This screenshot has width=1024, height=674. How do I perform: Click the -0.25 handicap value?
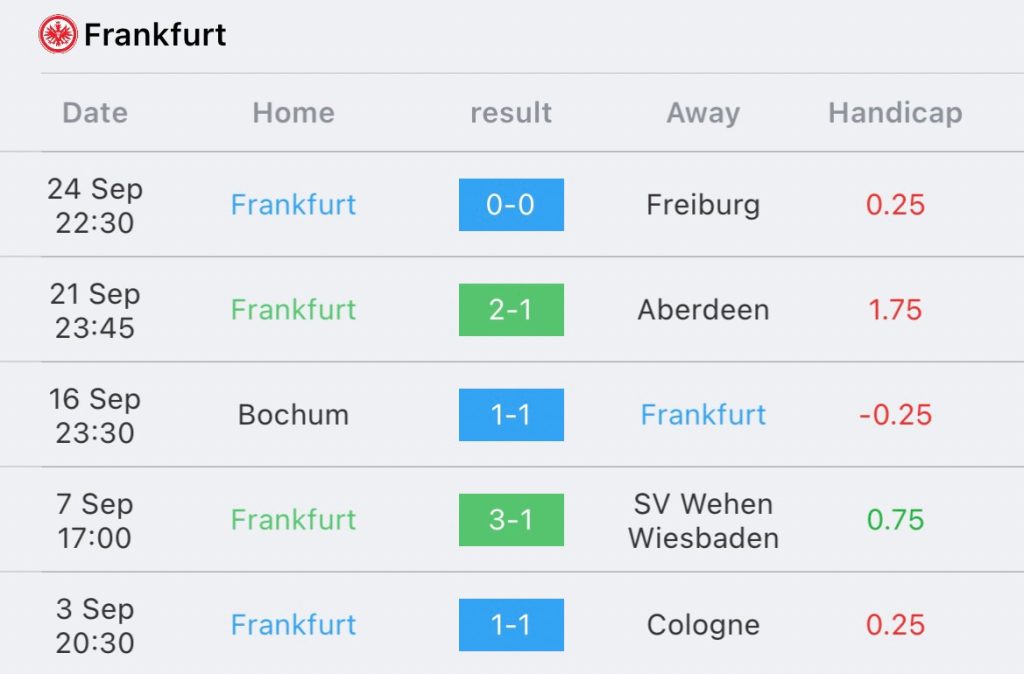[x=895, y=415]
